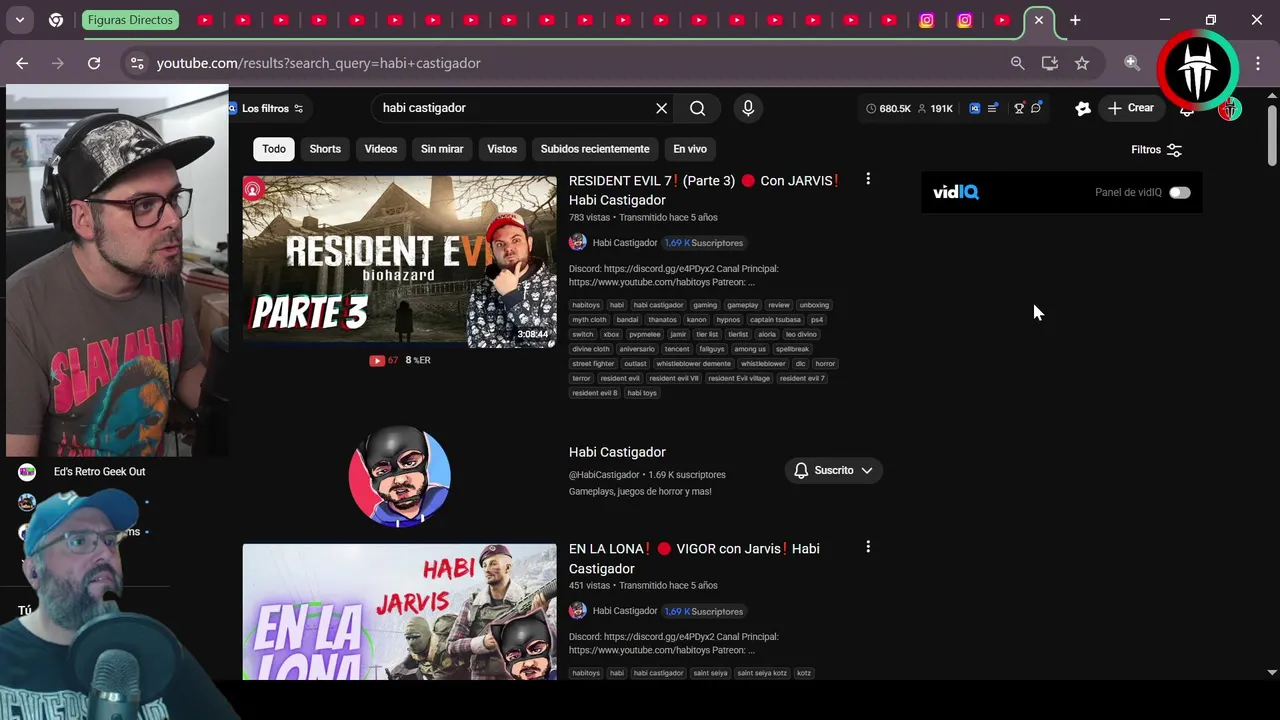Click the 'saint seiya kotz' tag

tap(761, 673)
